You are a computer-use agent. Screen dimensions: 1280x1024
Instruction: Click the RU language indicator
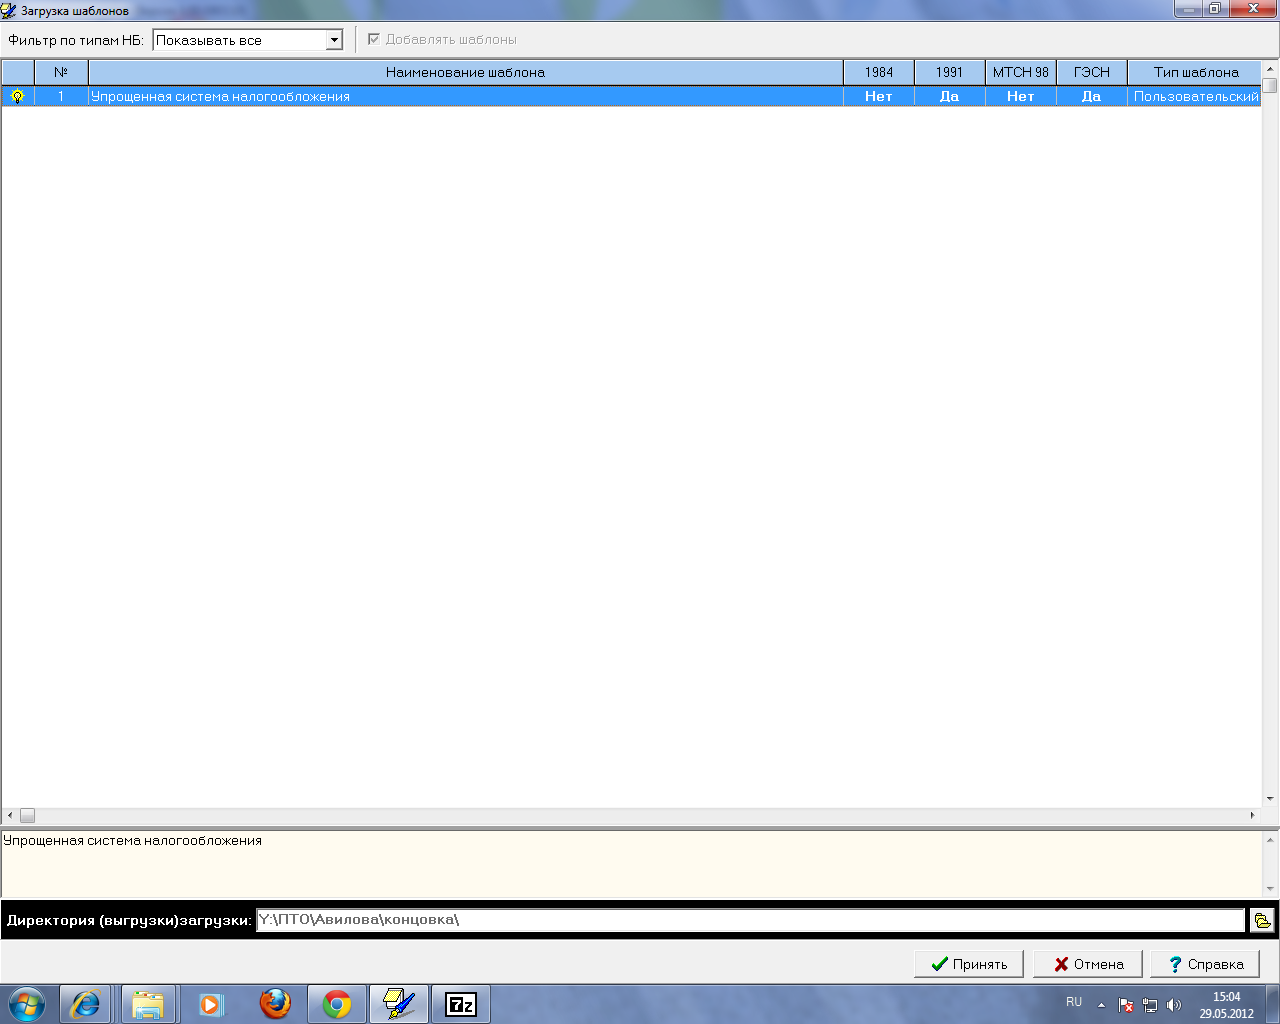point(1074,1002)
